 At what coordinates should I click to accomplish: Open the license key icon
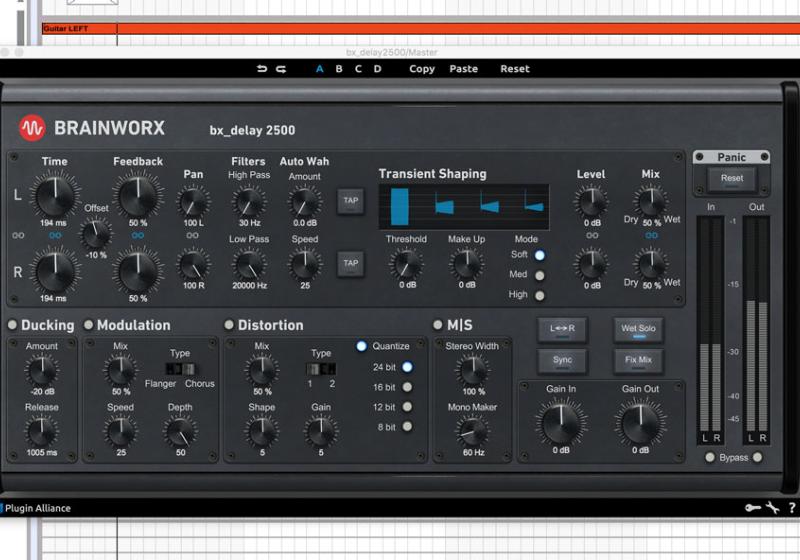pyautogui.click(x=752, y=508)
